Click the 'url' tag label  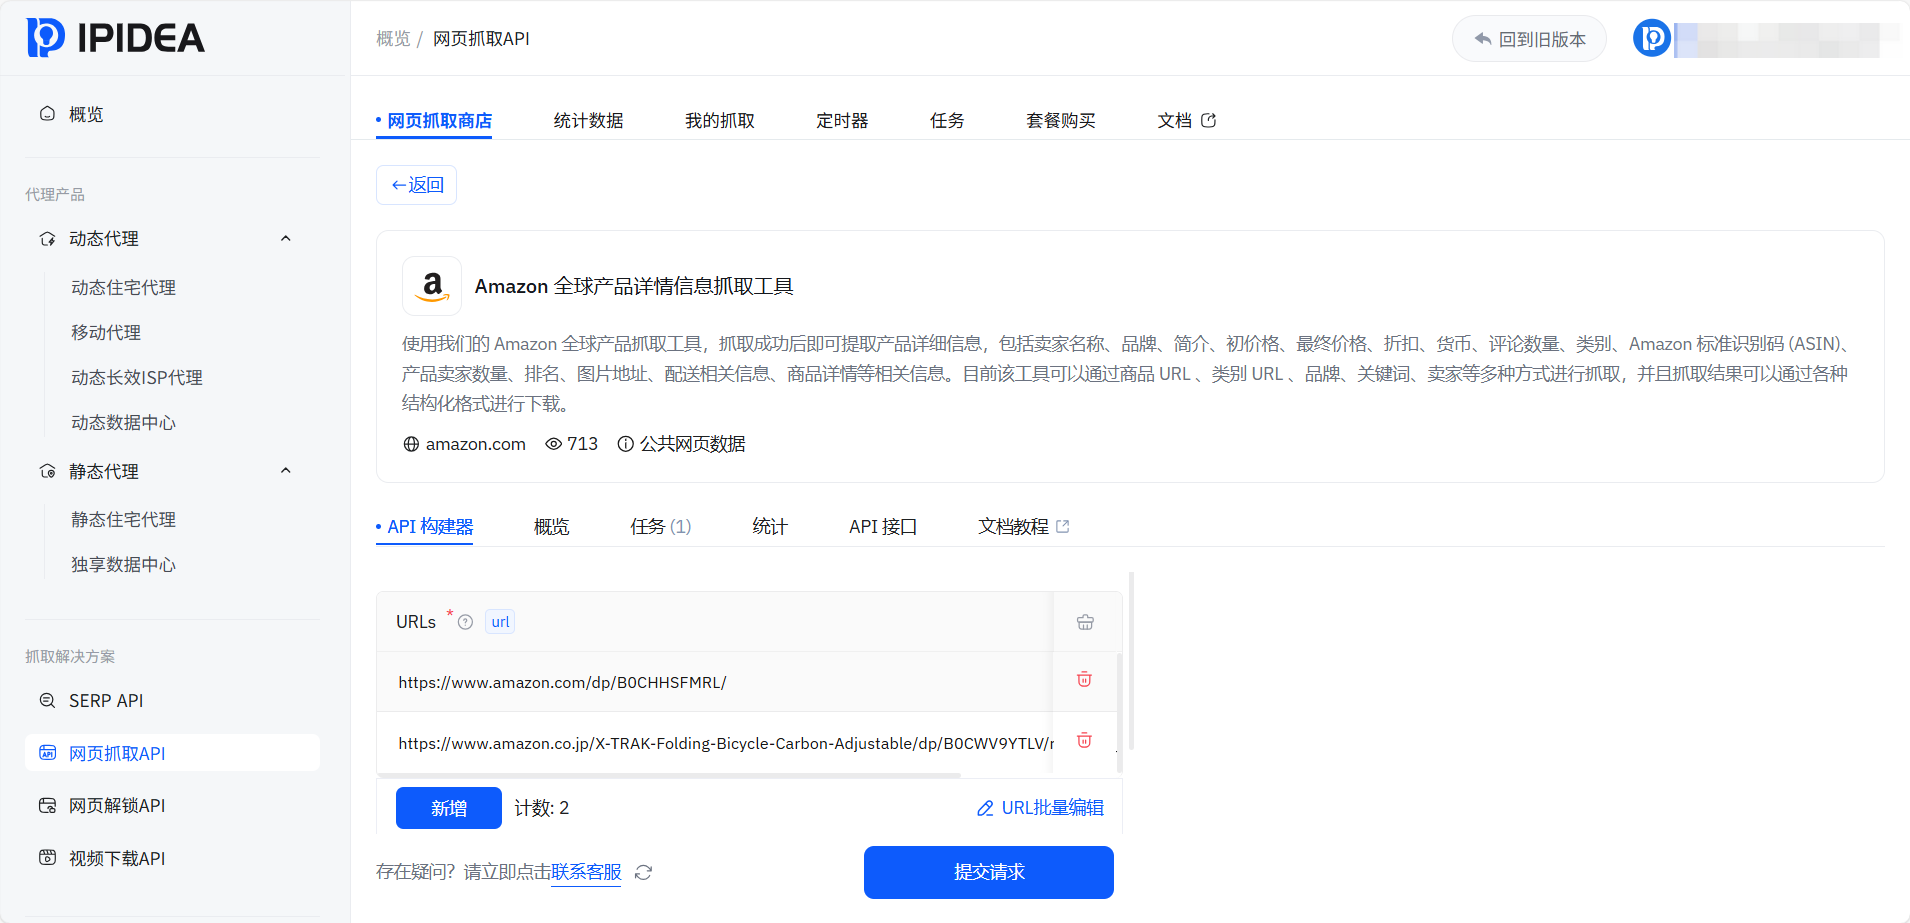500,622
